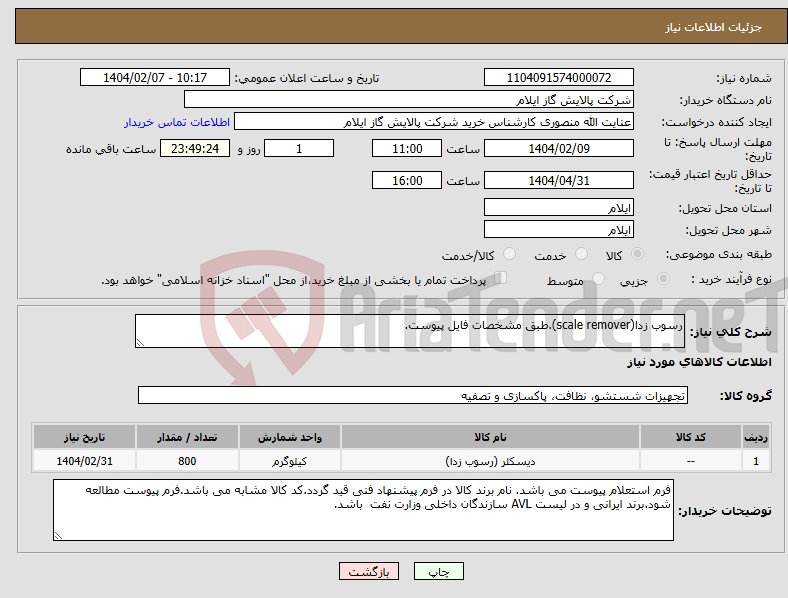This screenshot has width=788, height=598.
Task: Click the ردیف column header
Action: pos(756,437)
